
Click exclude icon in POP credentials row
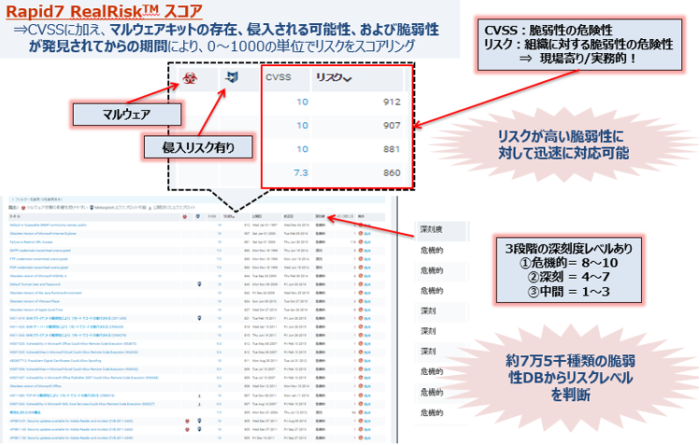pos(361,267)
